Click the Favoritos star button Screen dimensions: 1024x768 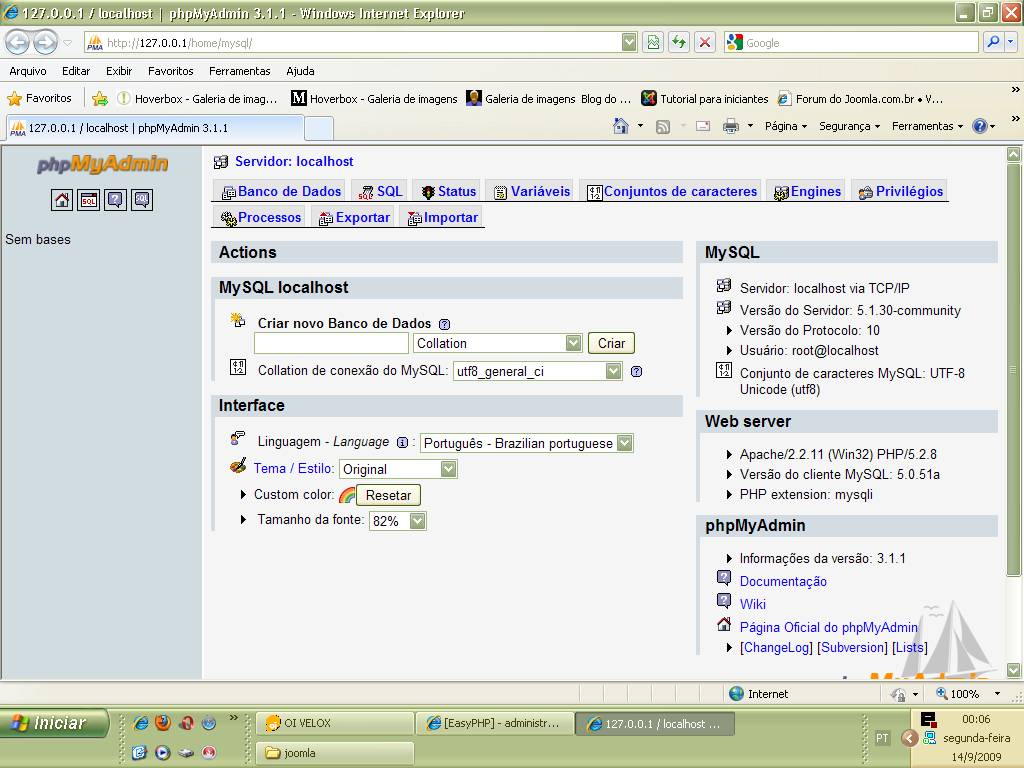click(x=39, y=99)
